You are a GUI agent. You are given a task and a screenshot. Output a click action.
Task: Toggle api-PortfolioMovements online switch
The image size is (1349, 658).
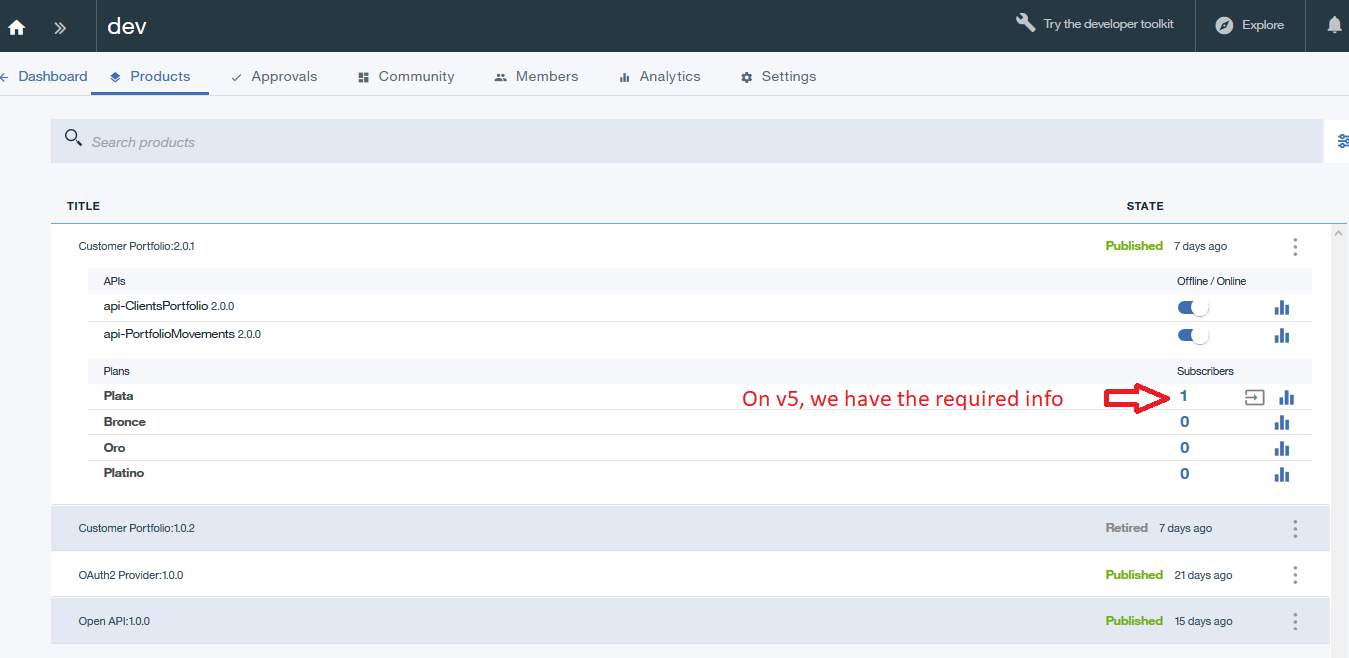(1193, 336)
